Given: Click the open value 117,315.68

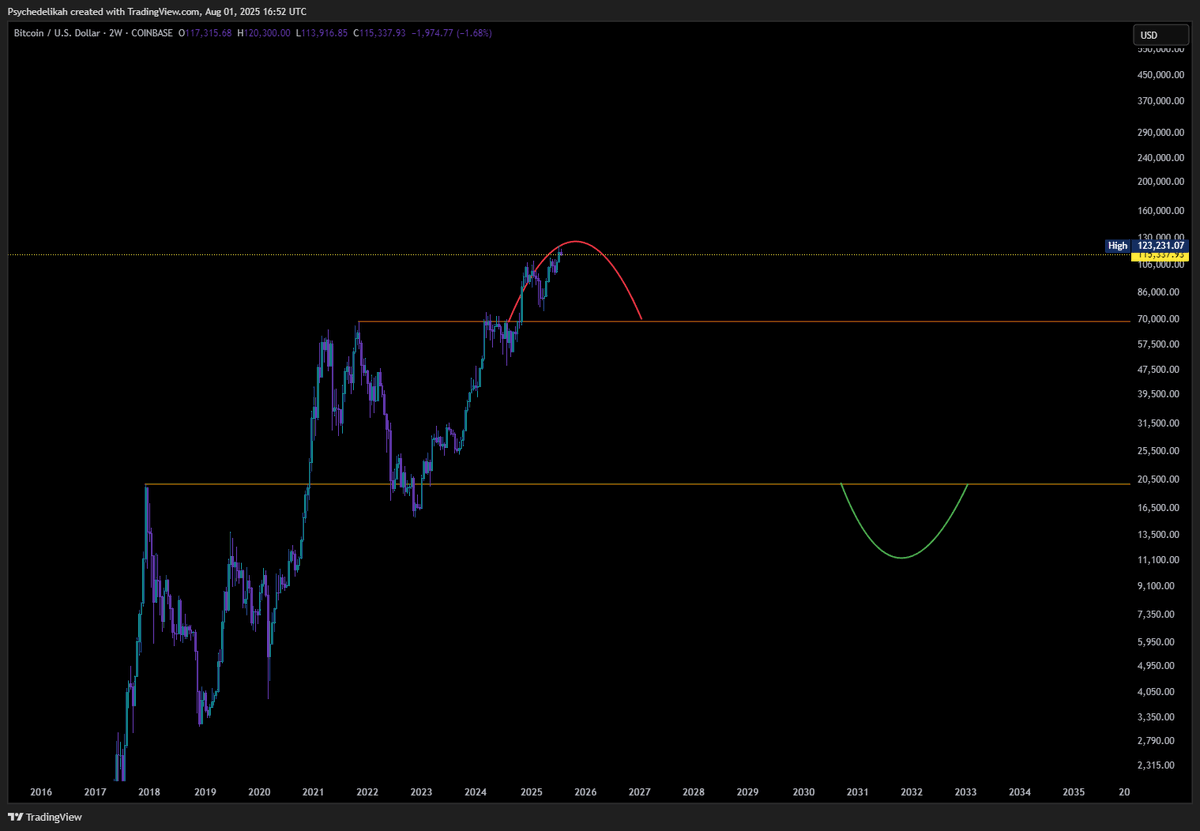Looking at the screenshot, I should [x=207, y=33].
